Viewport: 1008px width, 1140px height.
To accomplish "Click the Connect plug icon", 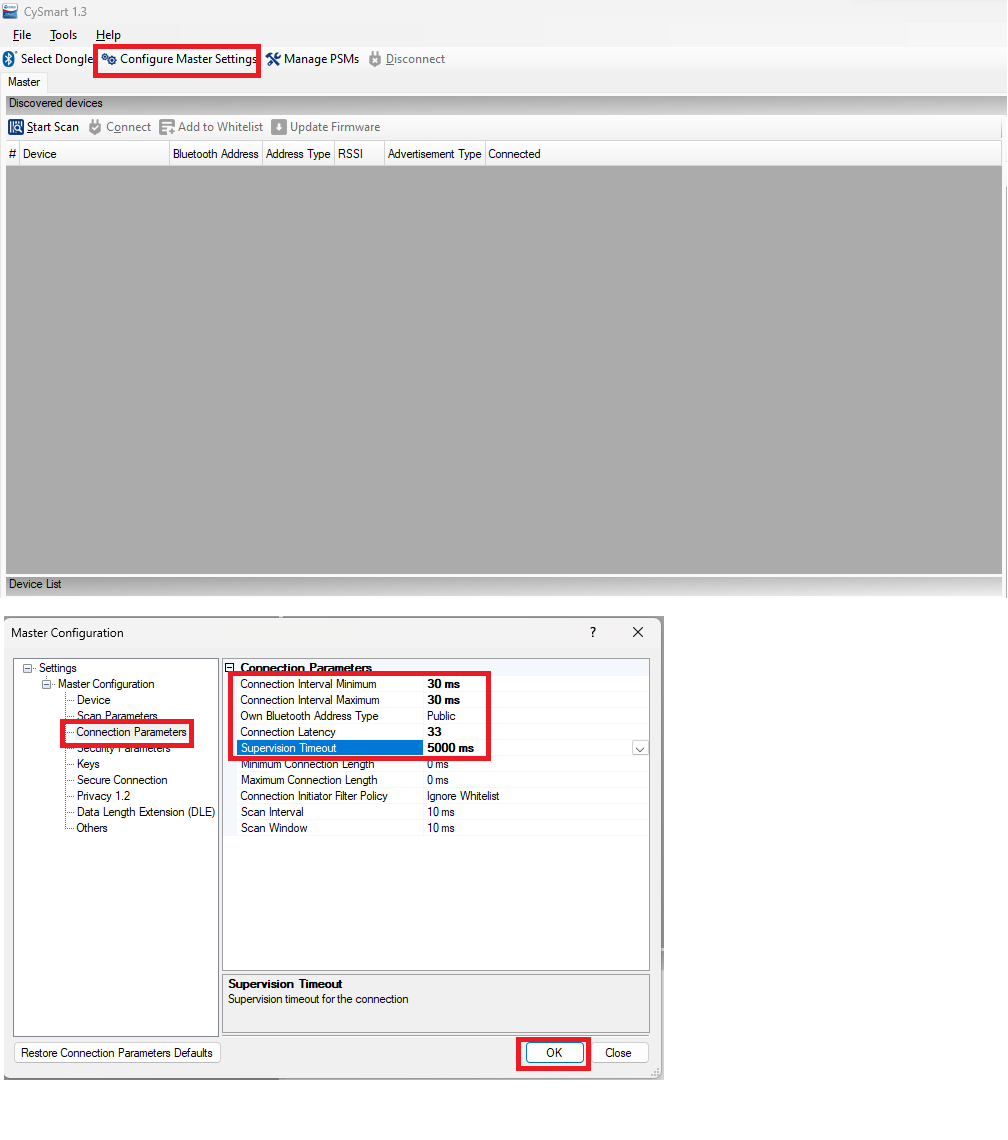I will [x=95, y=127].
